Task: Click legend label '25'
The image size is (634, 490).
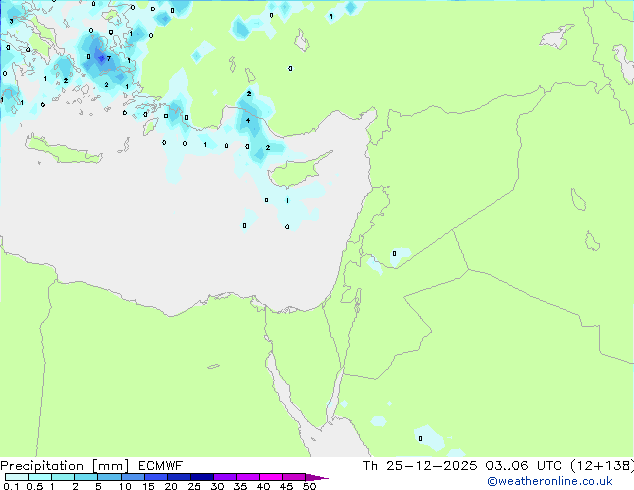Action: point(194,486)
